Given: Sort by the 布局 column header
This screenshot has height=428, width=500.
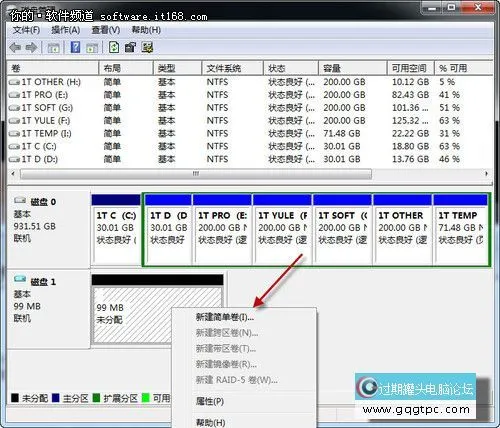Looking at the screenshot, I should (x=126, y=68).
